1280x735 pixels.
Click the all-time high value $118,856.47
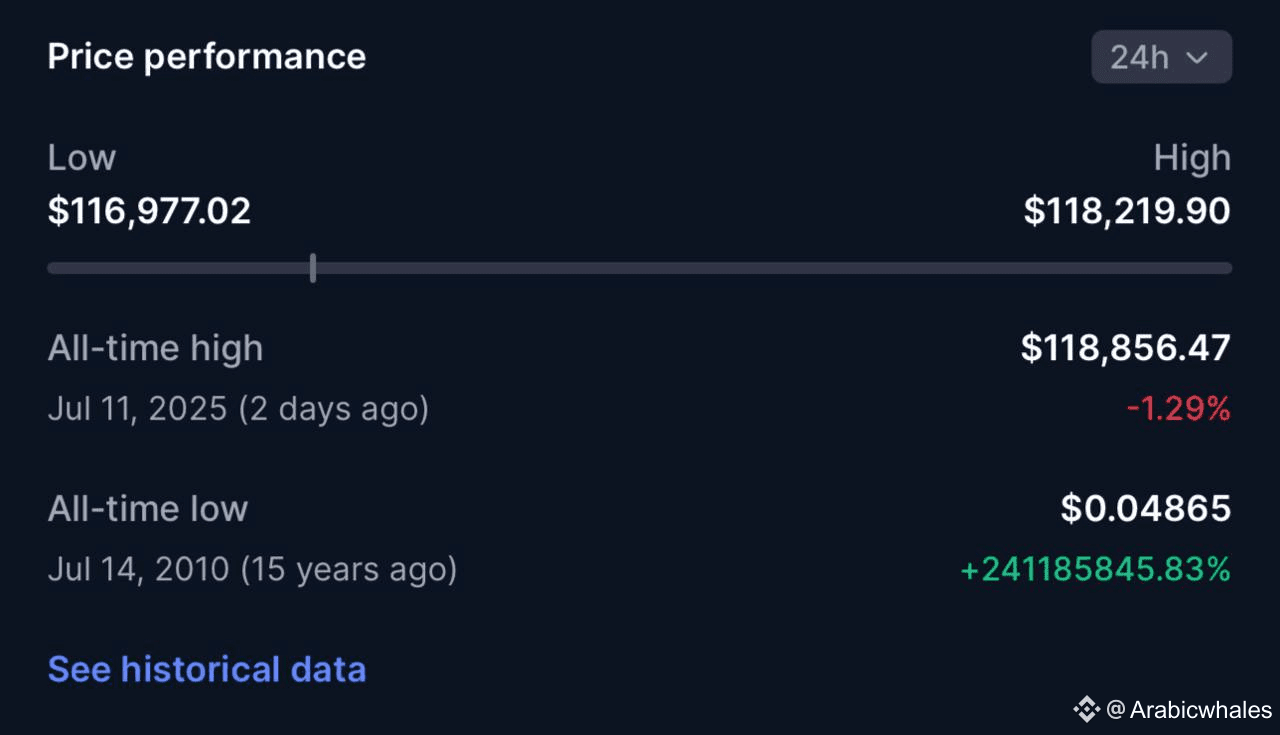1126,348
